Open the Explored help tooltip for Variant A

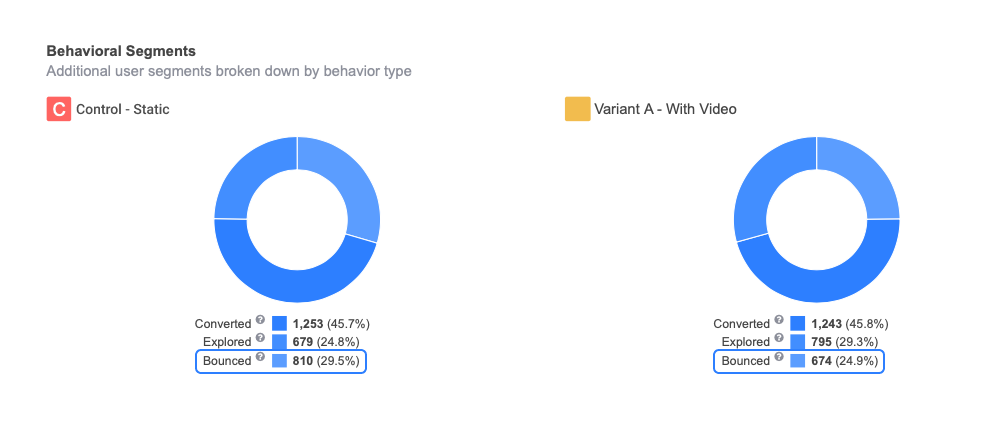tap(779, 339)
